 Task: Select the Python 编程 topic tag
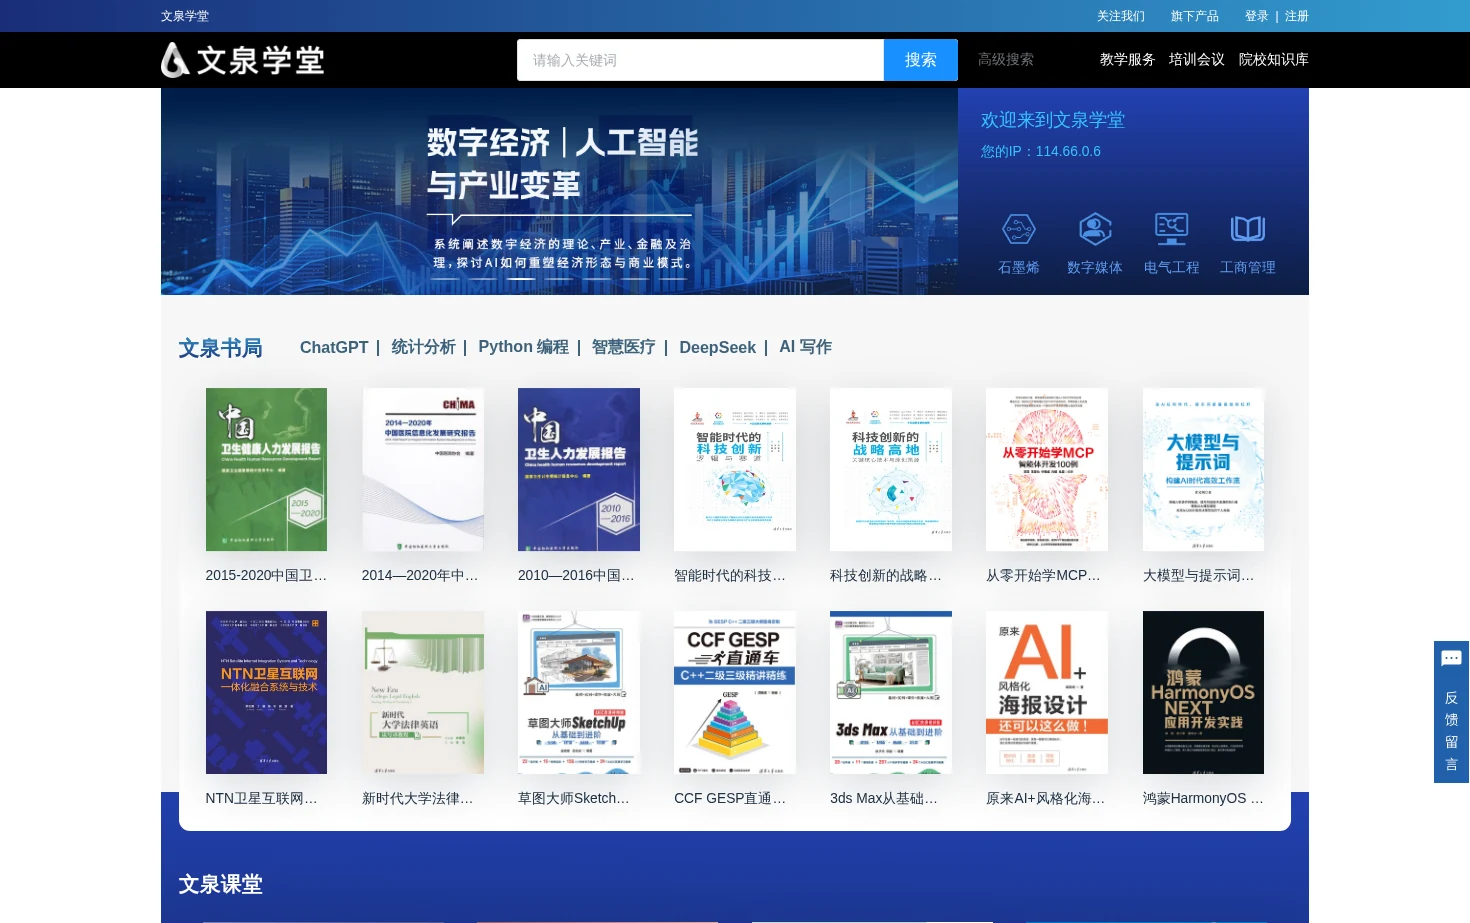click(x=523, y=347)
